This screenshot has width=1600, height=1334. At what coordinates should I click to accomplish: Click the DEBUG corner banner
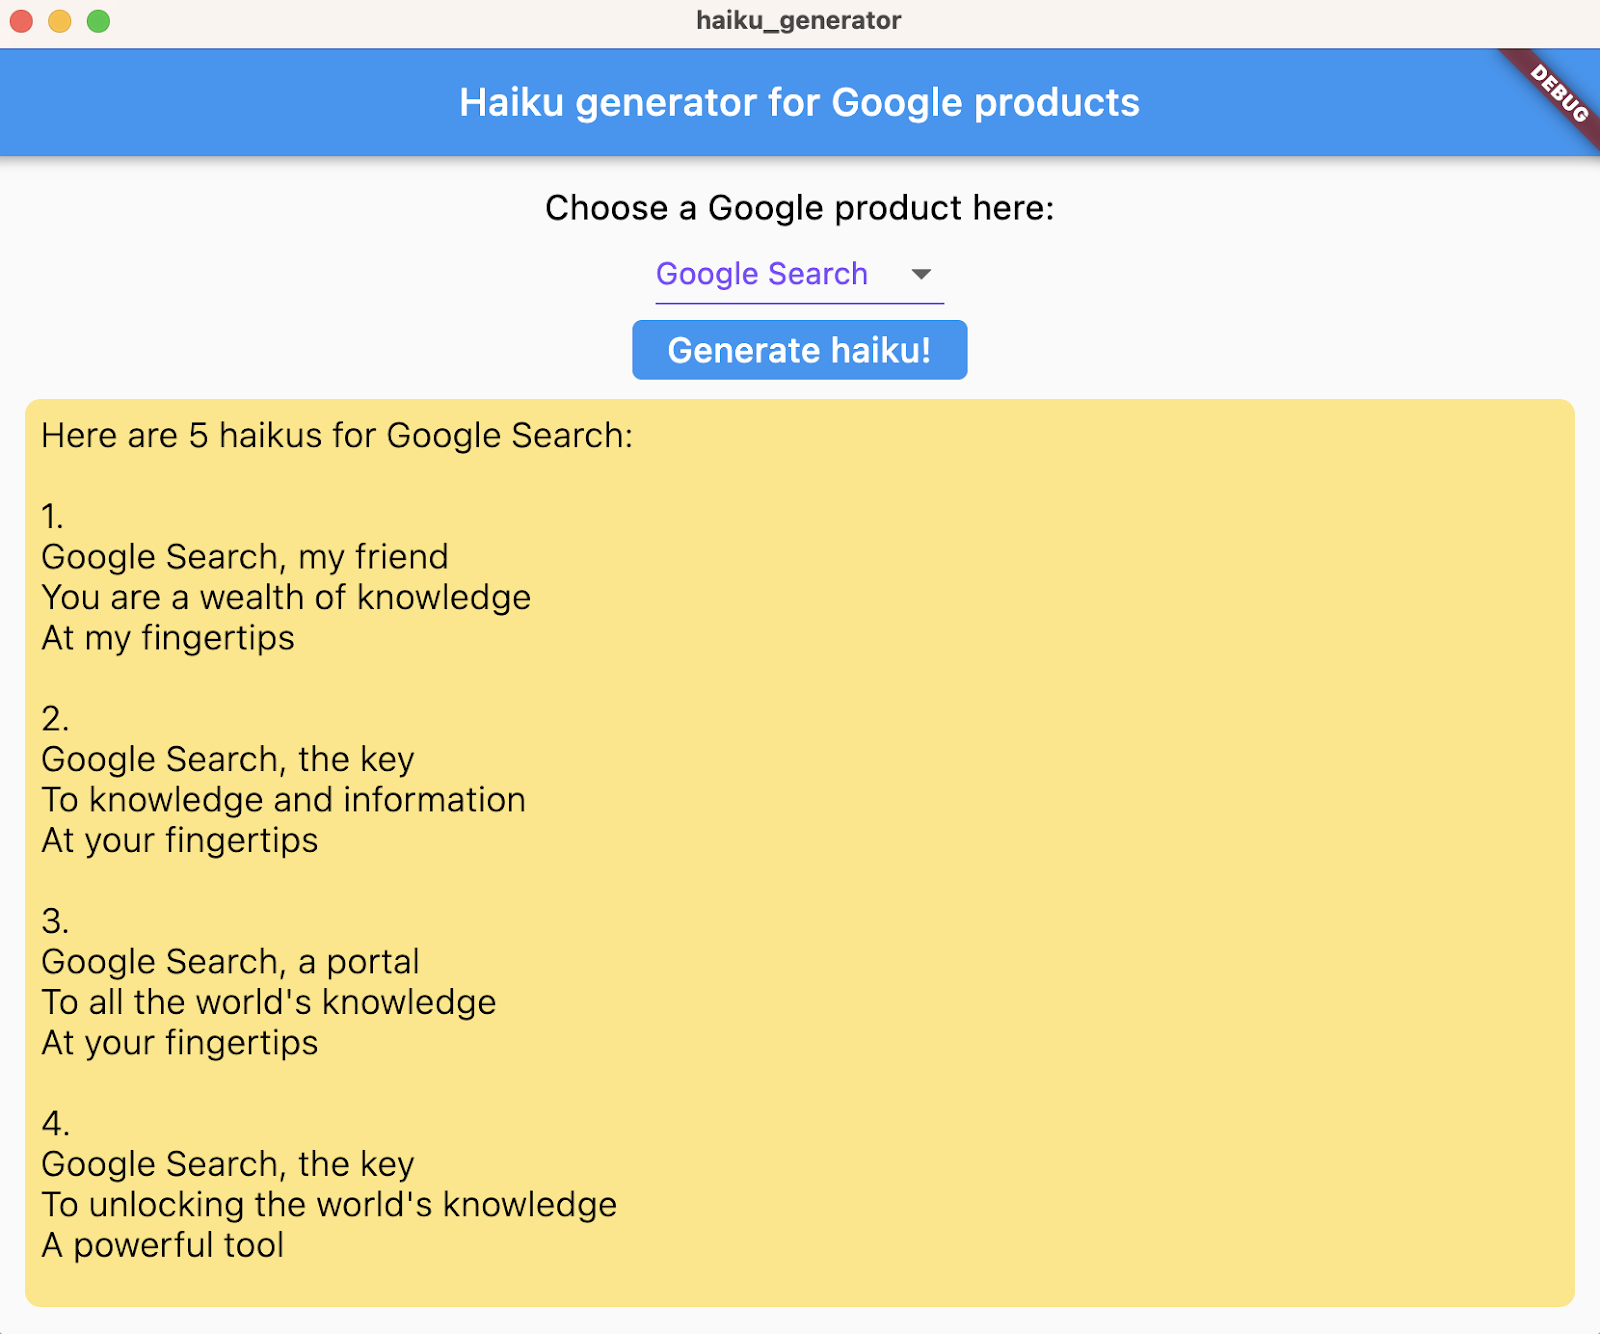[1558, 92]
